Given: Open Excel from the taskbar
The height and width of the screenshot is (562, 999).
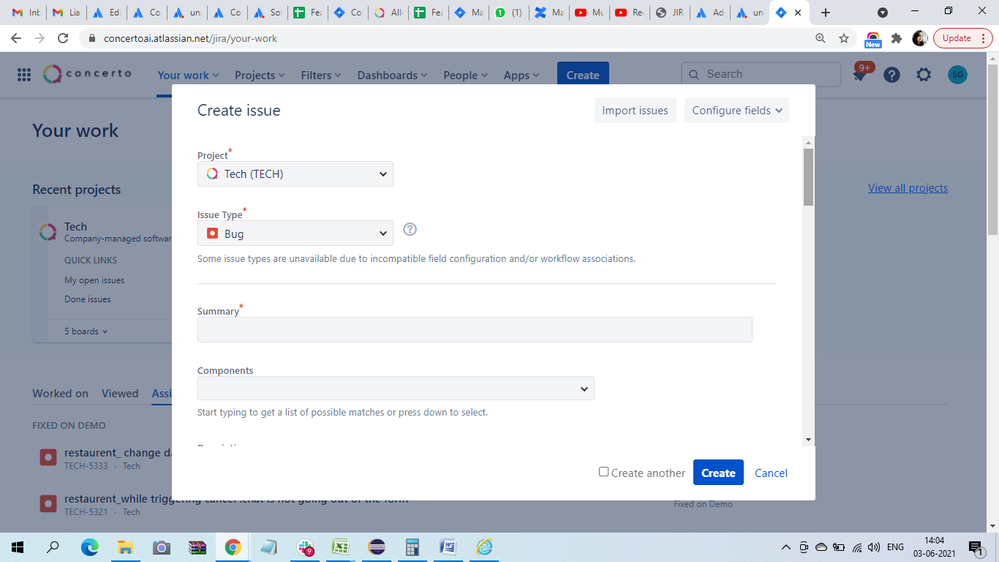Looking at the screenshot, I should pos(340,547).
